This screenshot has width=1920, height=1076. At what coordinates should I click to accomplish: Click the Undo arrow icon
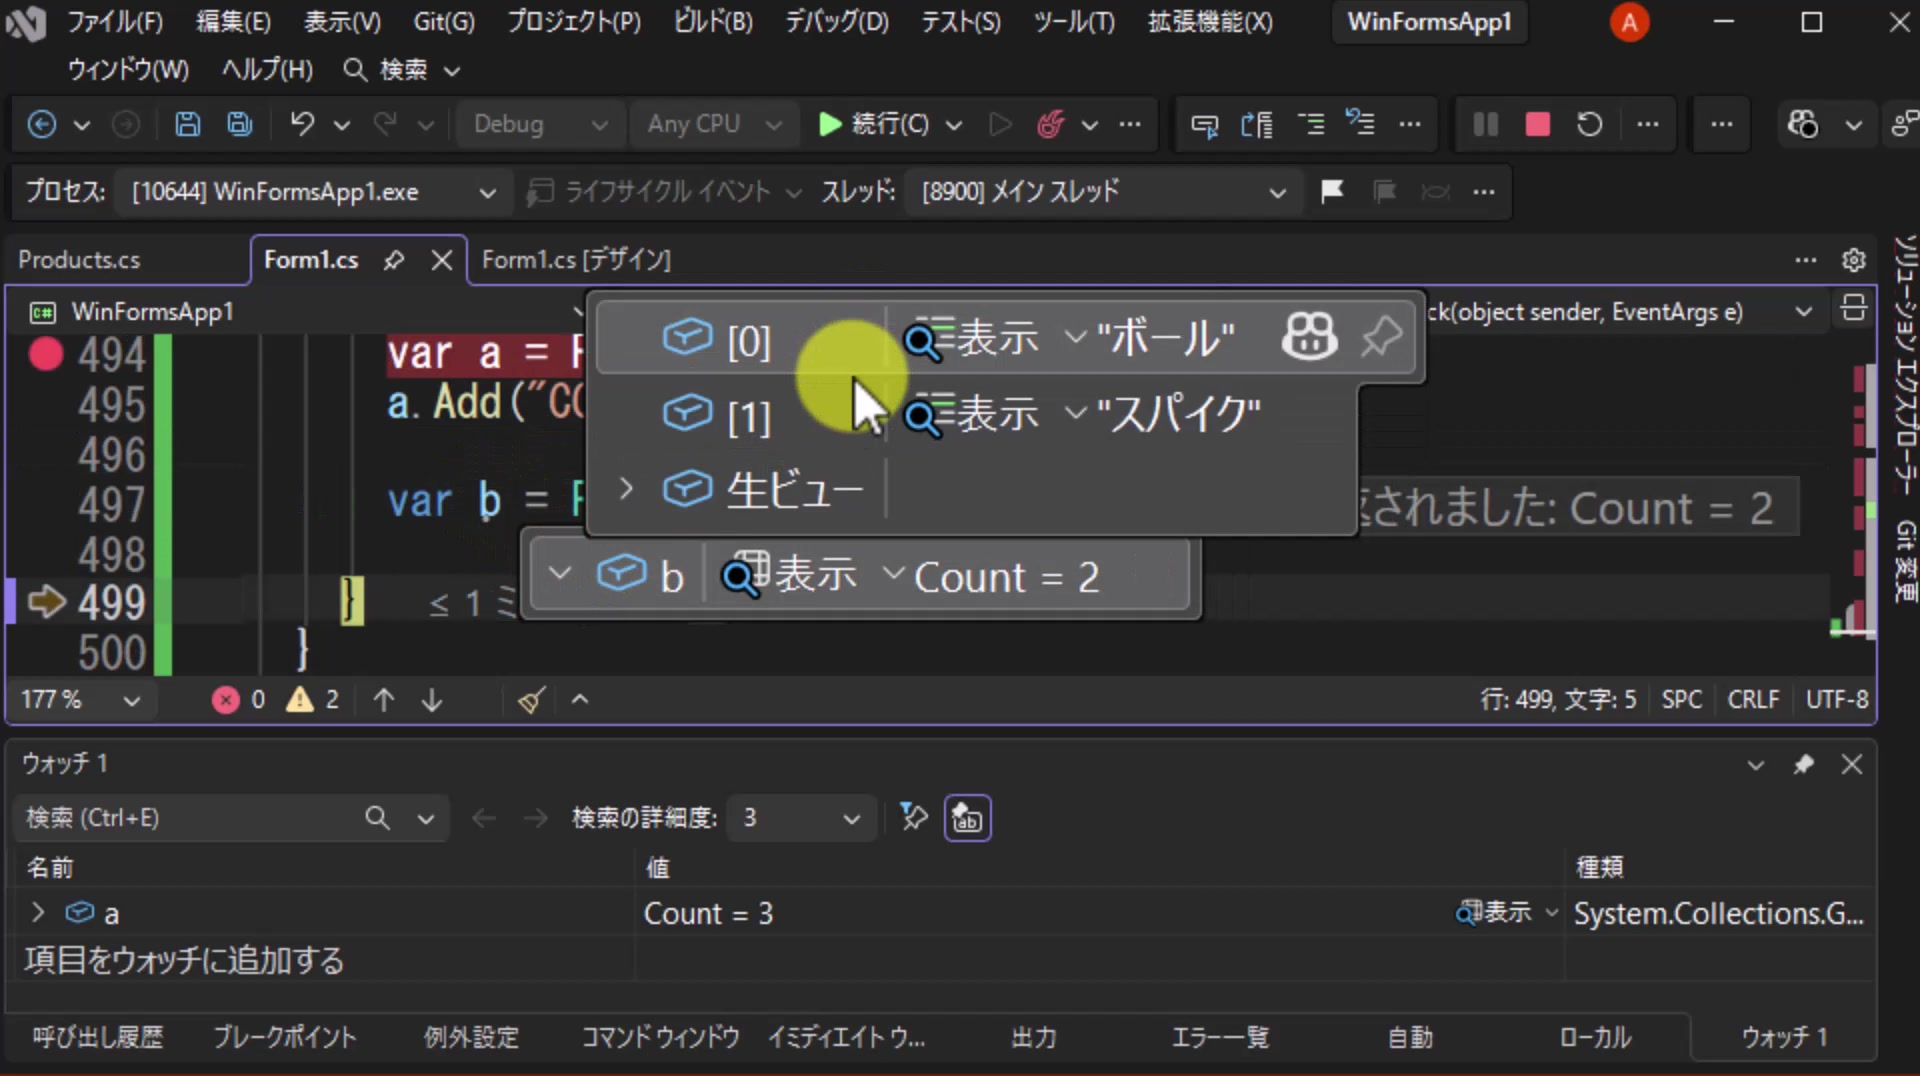(302, 124)
